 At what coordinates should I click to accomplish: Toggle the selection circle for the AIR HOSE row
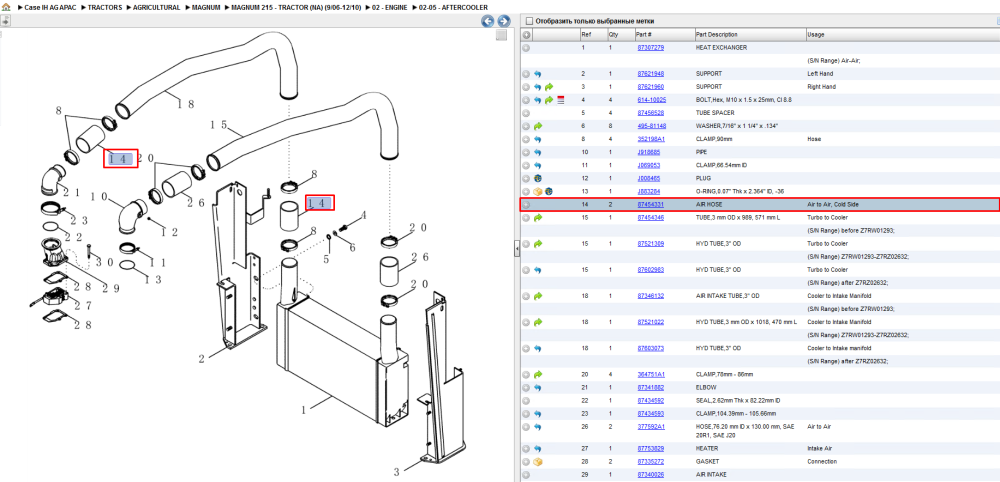[526, 205]
